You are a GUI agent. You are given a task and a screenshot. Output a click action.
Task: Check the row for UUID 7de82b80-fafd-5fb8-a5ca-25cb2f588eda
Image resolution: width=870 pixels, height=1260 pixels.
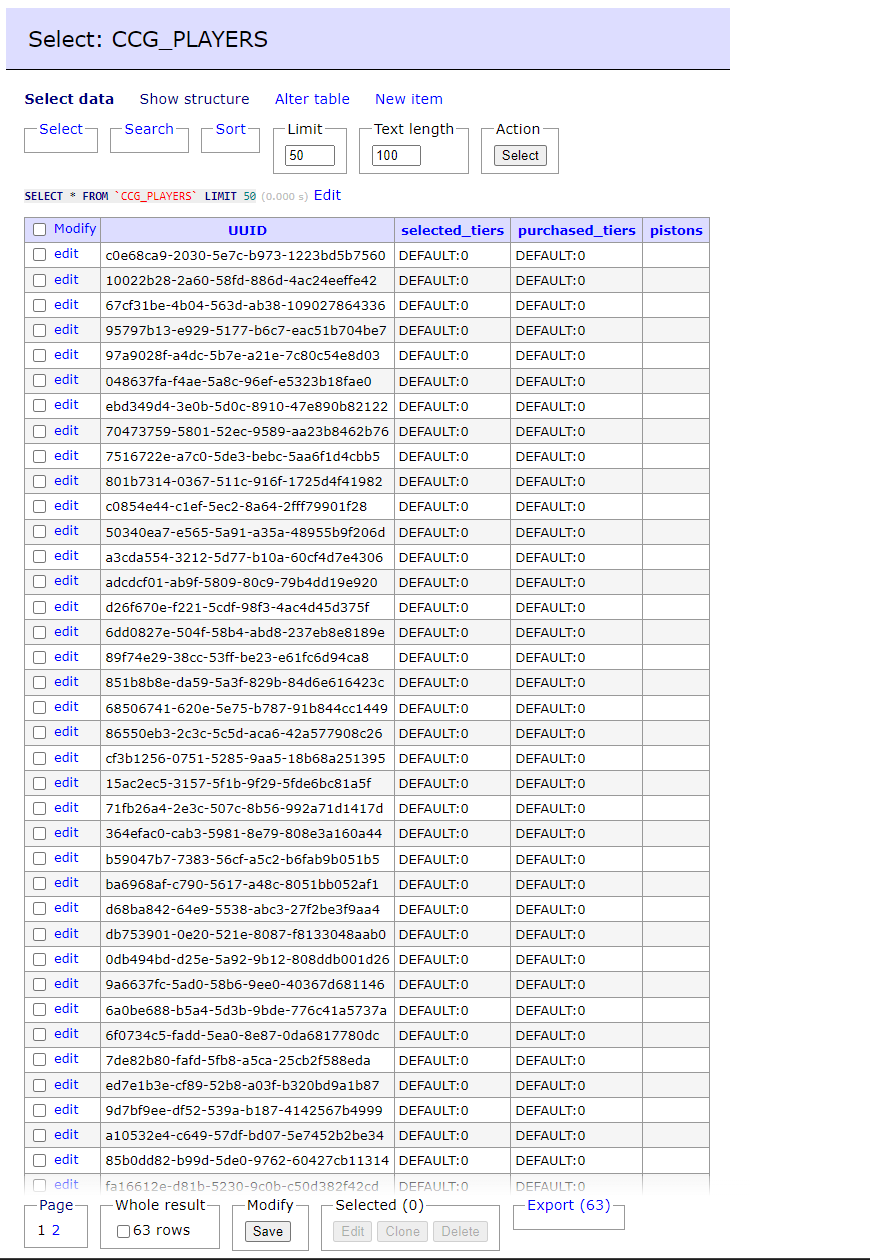point(40,1059)
